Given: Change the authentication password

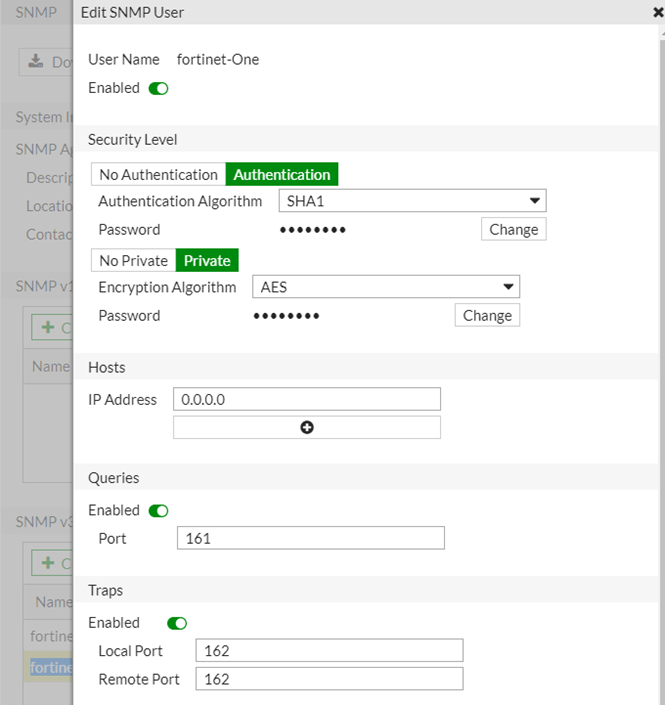Looking at the screenshot, I should click(514, 229).
